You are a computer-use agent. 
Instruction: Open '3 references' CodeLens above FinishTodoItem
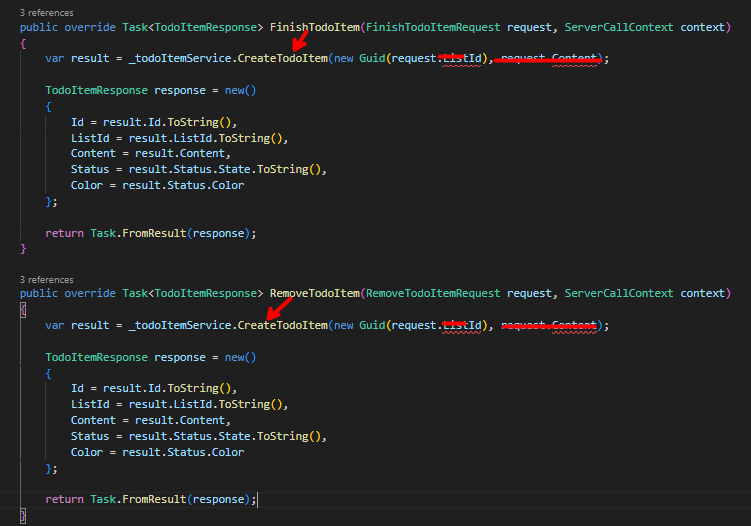coord(46,13)
